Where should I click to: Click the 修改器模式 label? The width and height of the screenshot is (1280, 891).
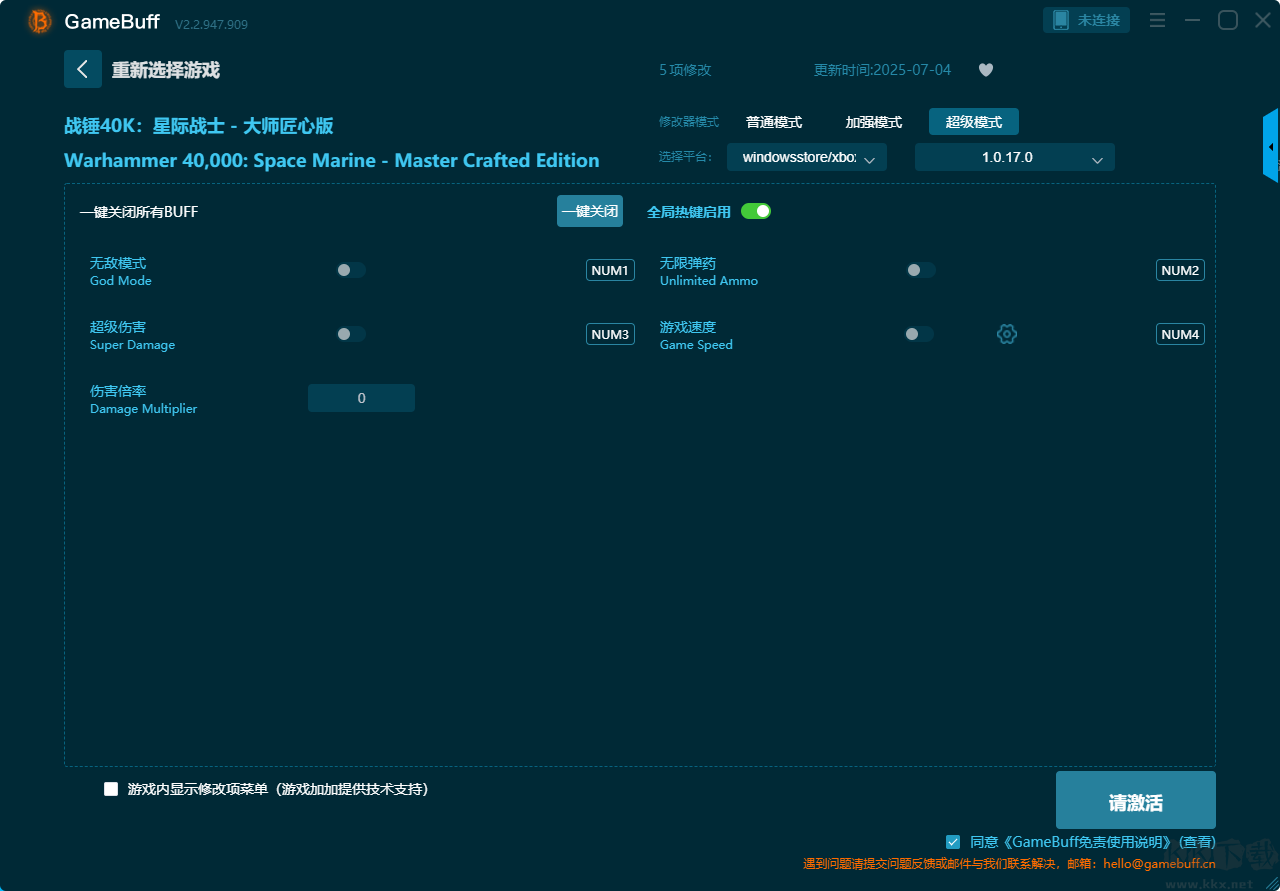689,122
